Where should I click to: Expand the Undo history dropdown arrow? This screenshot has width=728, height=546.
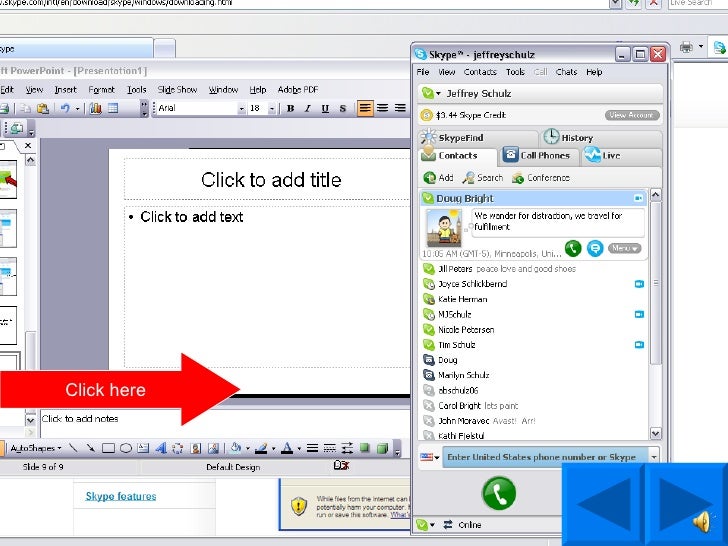tap(78, 109)
